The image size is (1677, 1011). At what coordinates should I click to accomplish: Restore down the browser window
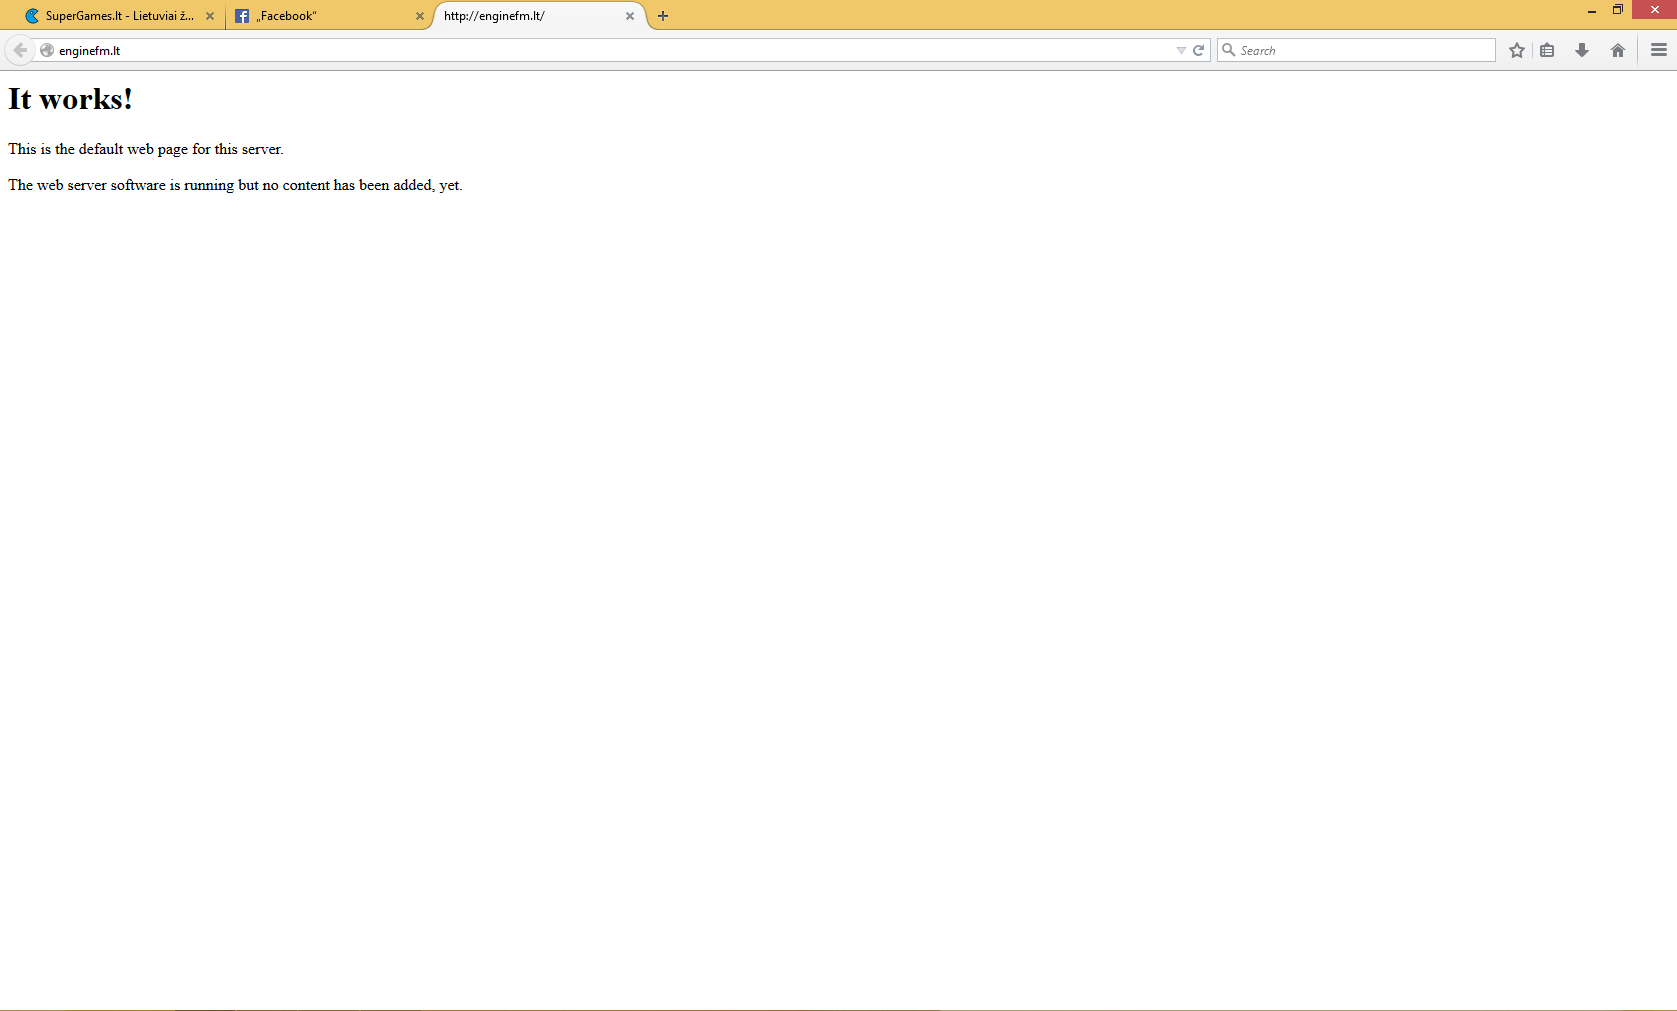pyautogui.click(x=1618, y=10)
